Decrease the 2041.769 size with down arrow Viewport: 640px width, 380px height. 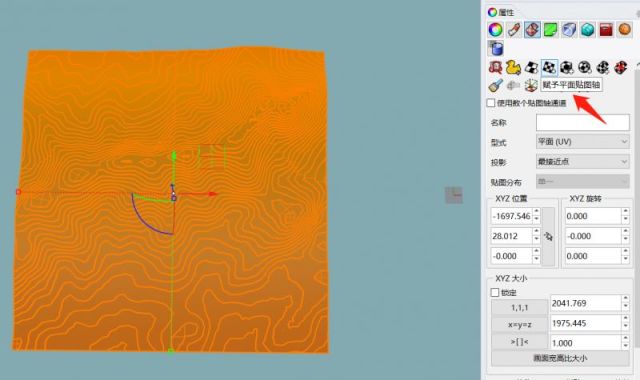coord(625,307)
